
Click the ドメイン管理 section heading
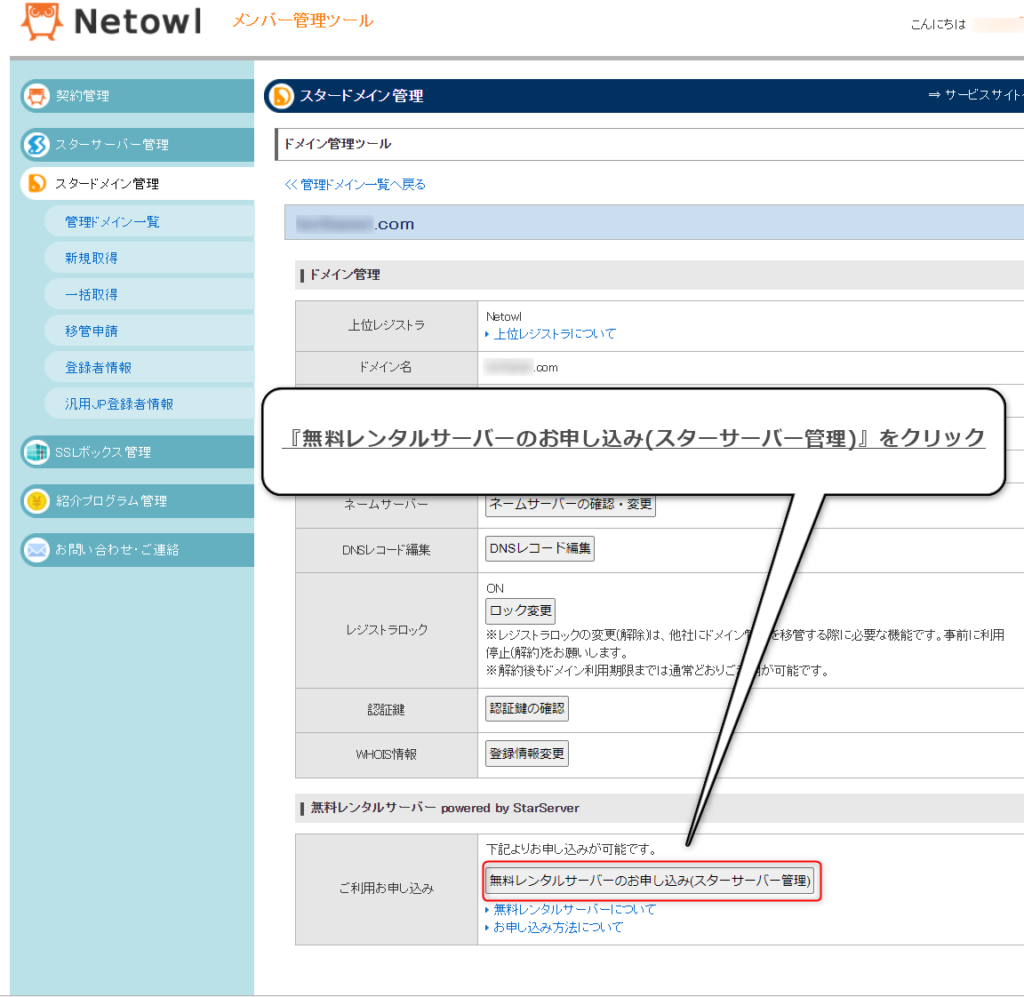(345, 275)
